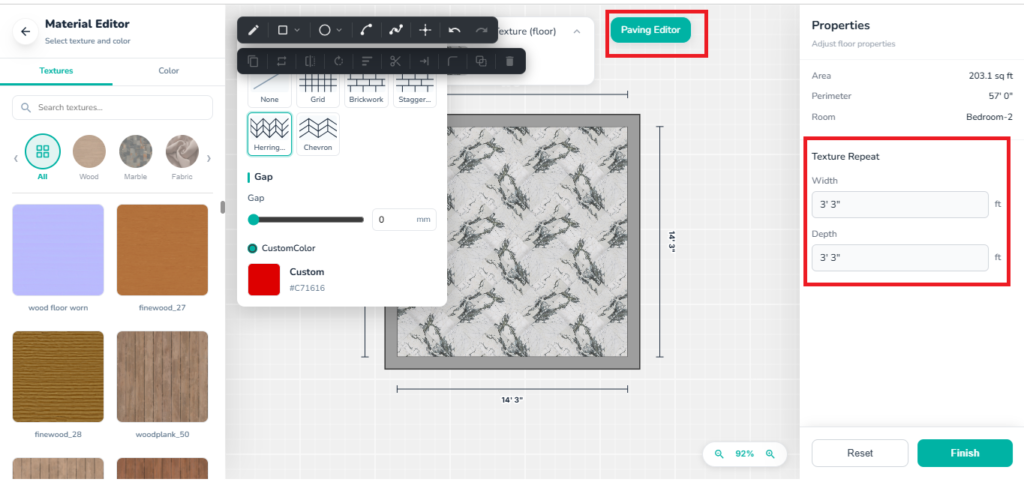The image size is (1024, 482).
Task: Select the spline curve tool
Action: [396, 30]
